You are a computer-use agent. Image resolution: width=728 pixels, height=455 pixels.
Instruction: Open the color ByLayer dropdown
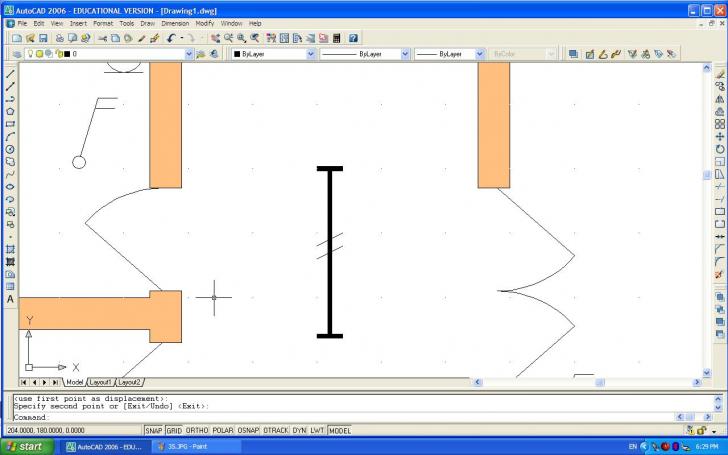pyautogui.click(x=311, y=54)
